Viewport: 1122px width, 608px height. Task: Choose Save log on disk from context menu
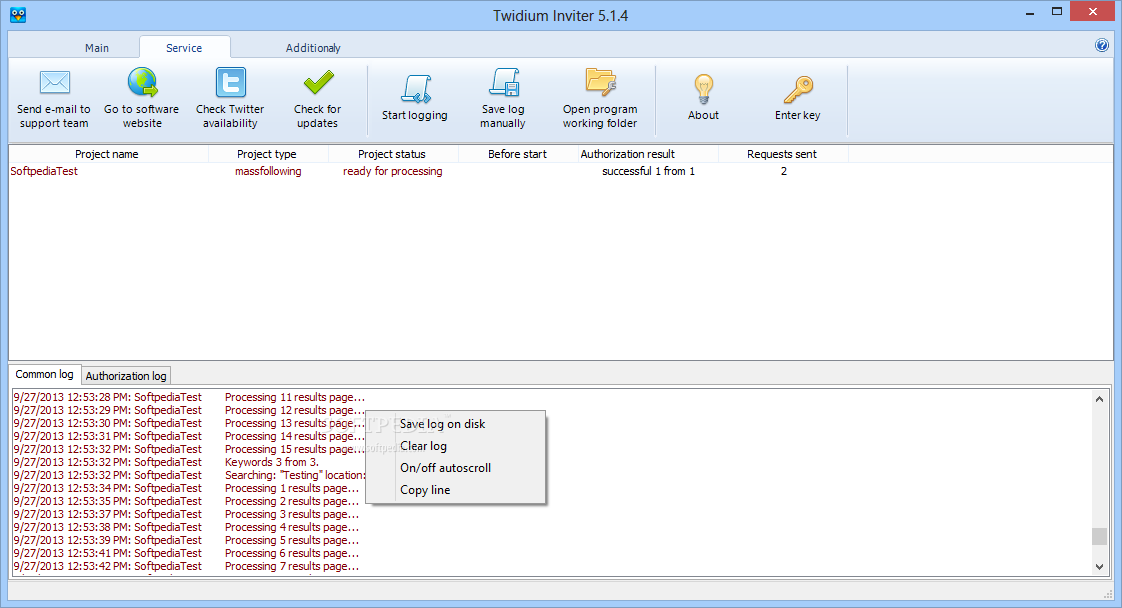(x=456, y=423)
